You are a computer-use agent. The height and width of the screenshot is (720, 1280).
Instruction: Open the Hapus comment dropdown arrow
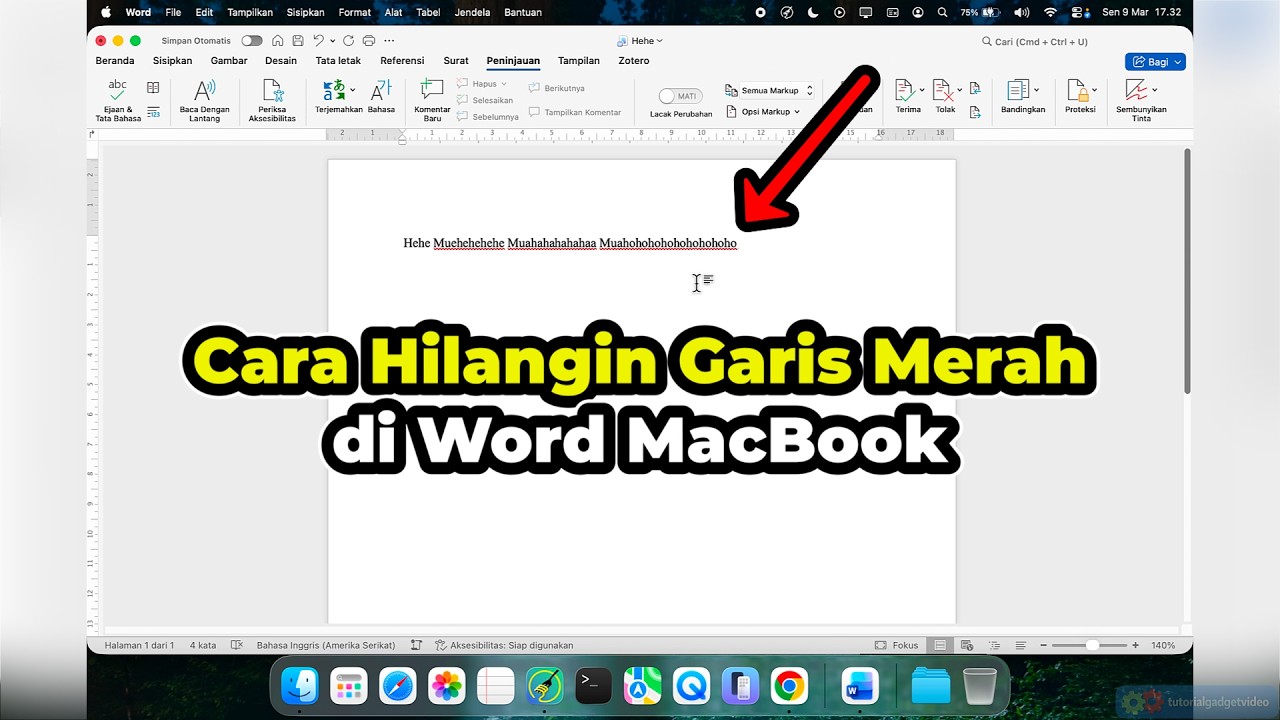click(x=504, y=84)
